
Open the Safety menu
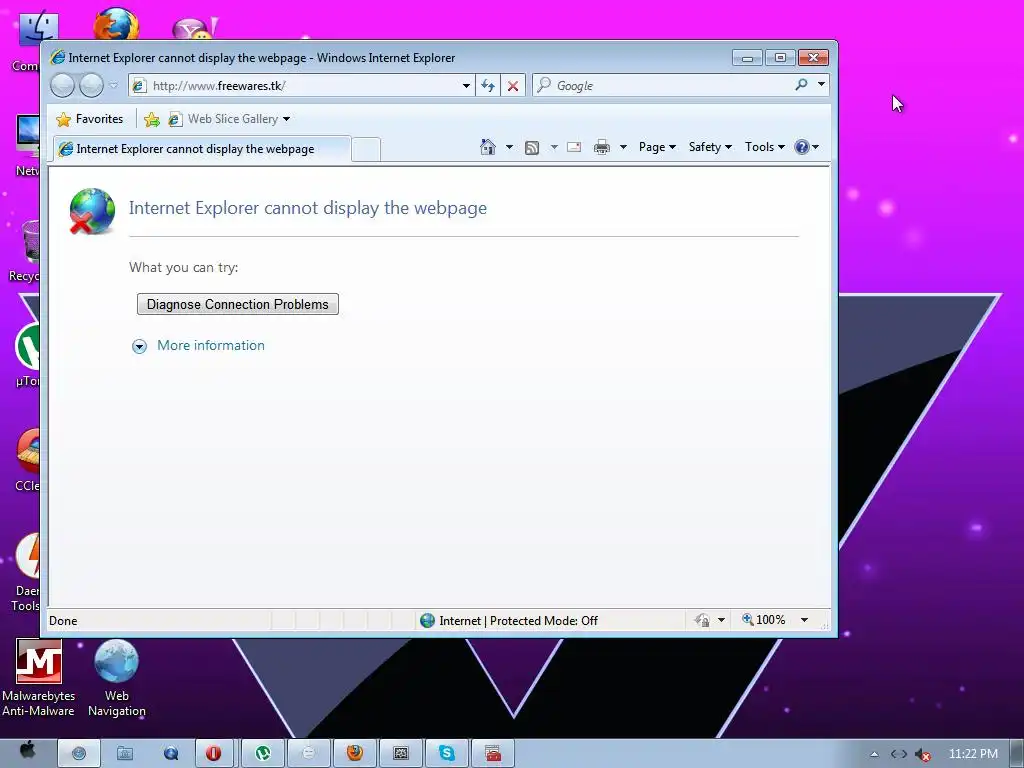710,147
